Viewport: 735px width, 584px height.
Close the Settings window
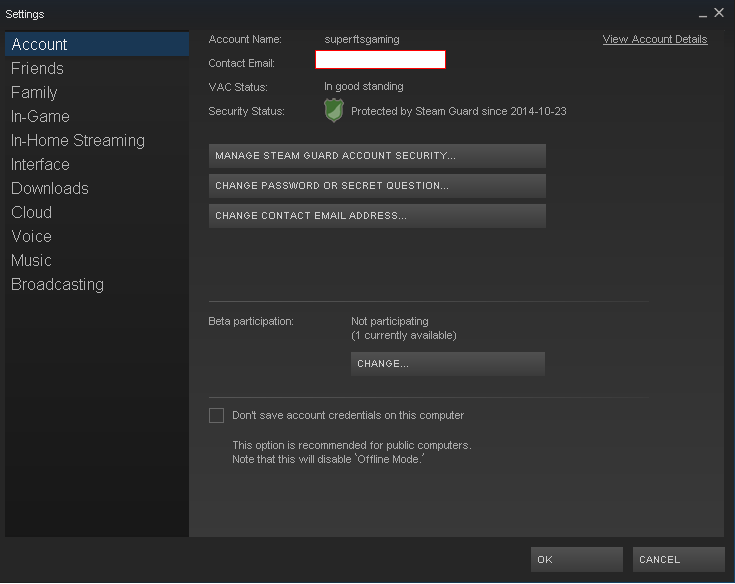[719, 13]
